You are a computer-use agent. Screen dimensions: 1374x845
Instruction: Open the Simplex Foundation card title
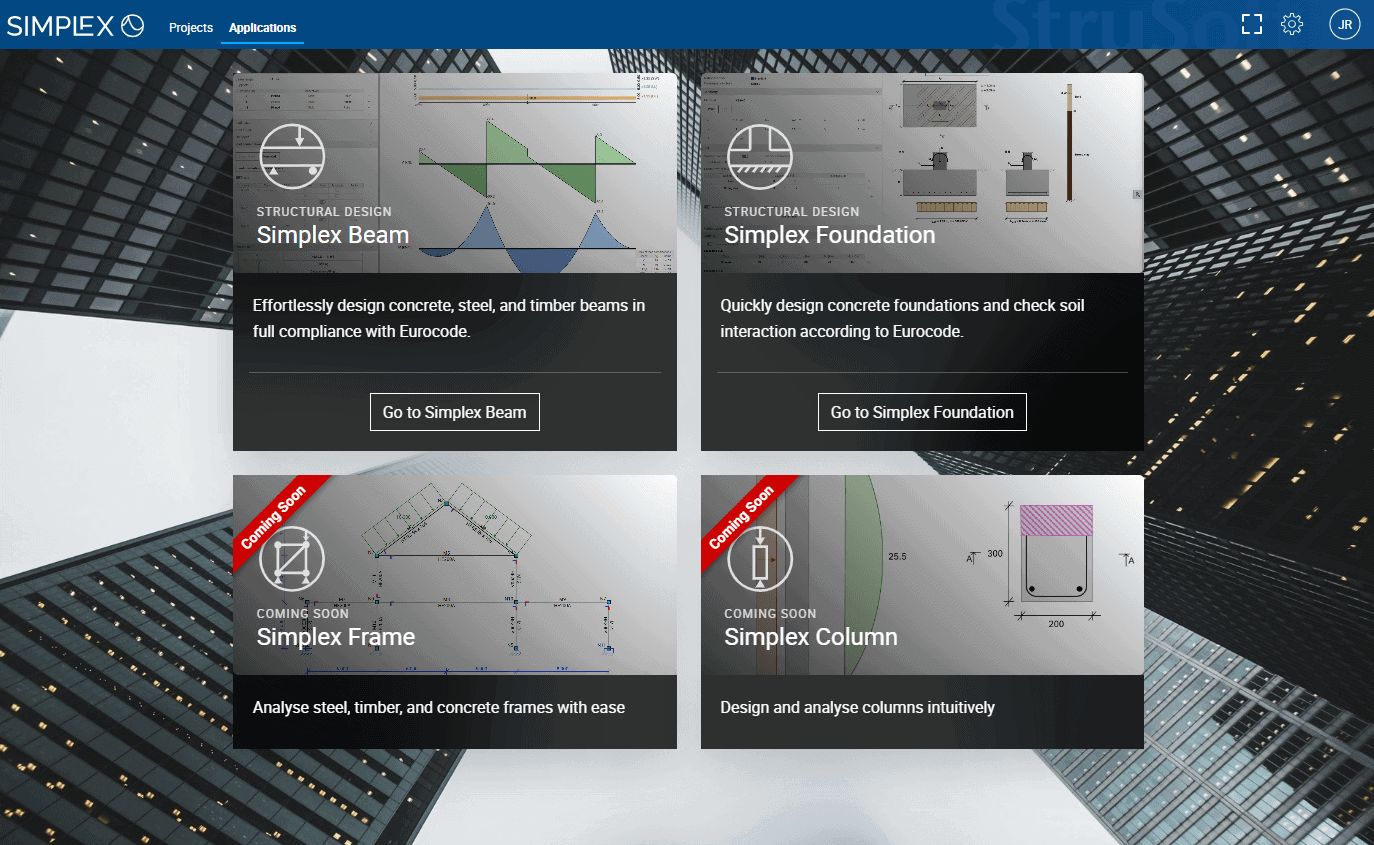(x=829, y=235)
